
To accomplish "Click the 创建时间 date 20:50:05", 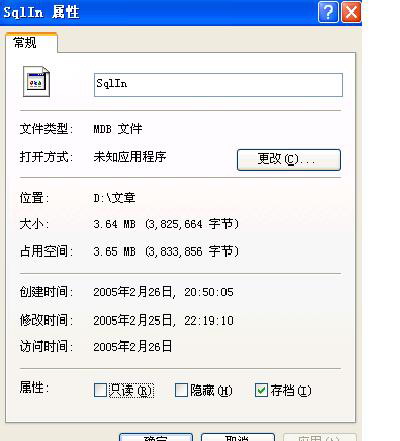I will (x=163, y=292).
